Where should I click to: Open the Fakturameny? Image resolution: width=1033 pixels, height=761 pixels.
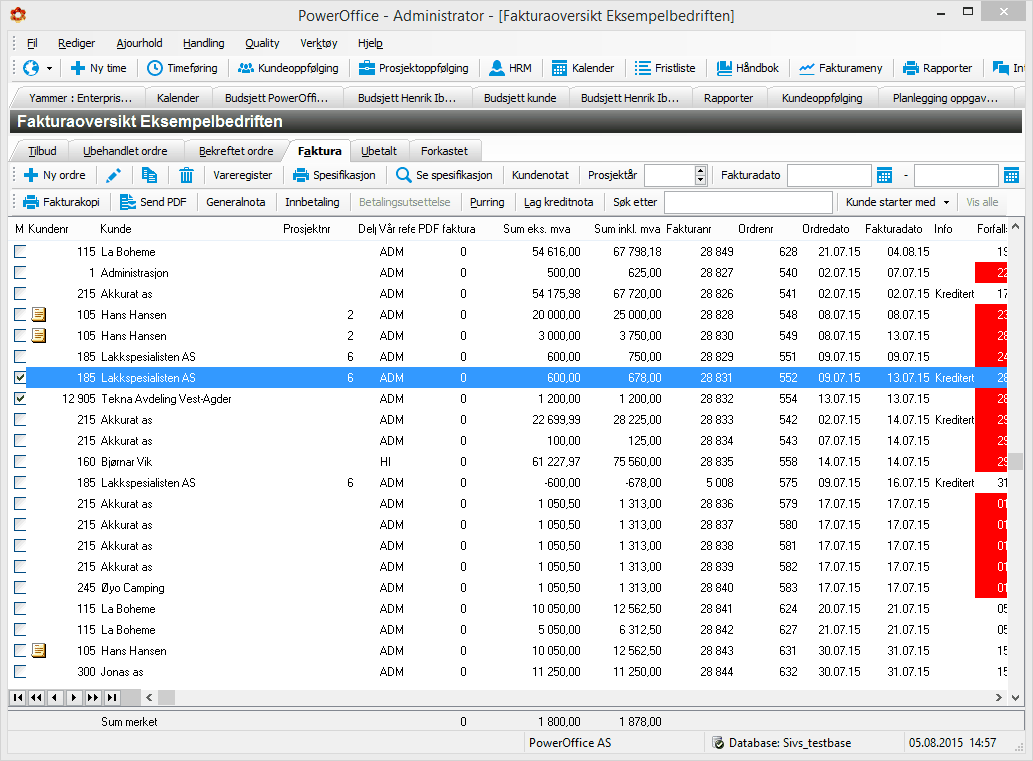point(841,68)
